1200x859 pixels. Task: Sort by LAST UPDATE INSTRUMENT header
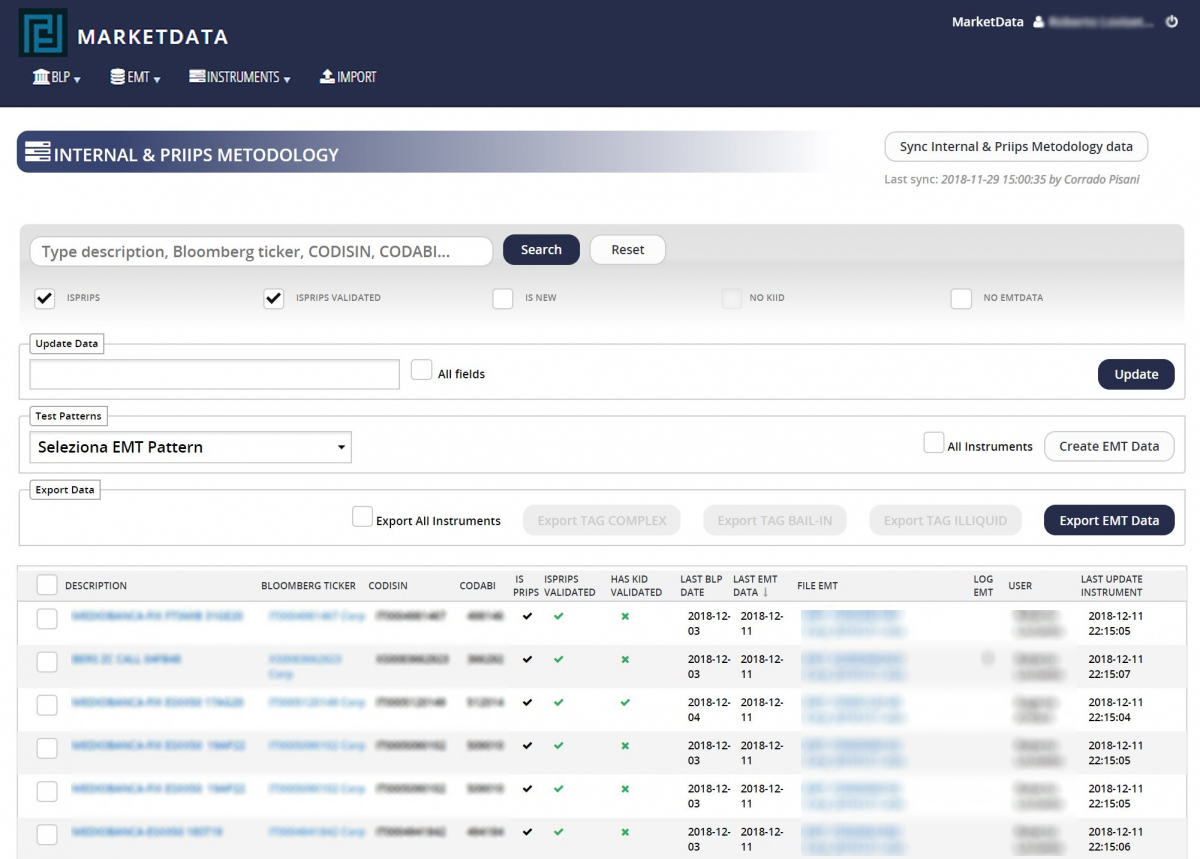1111,586
